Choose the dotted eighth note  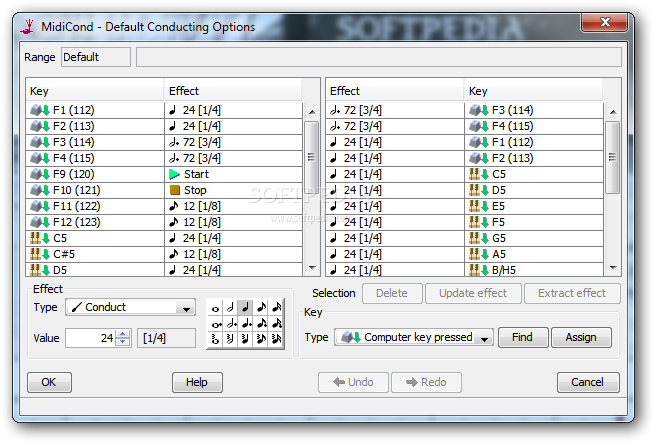click(x=261, y=323)
